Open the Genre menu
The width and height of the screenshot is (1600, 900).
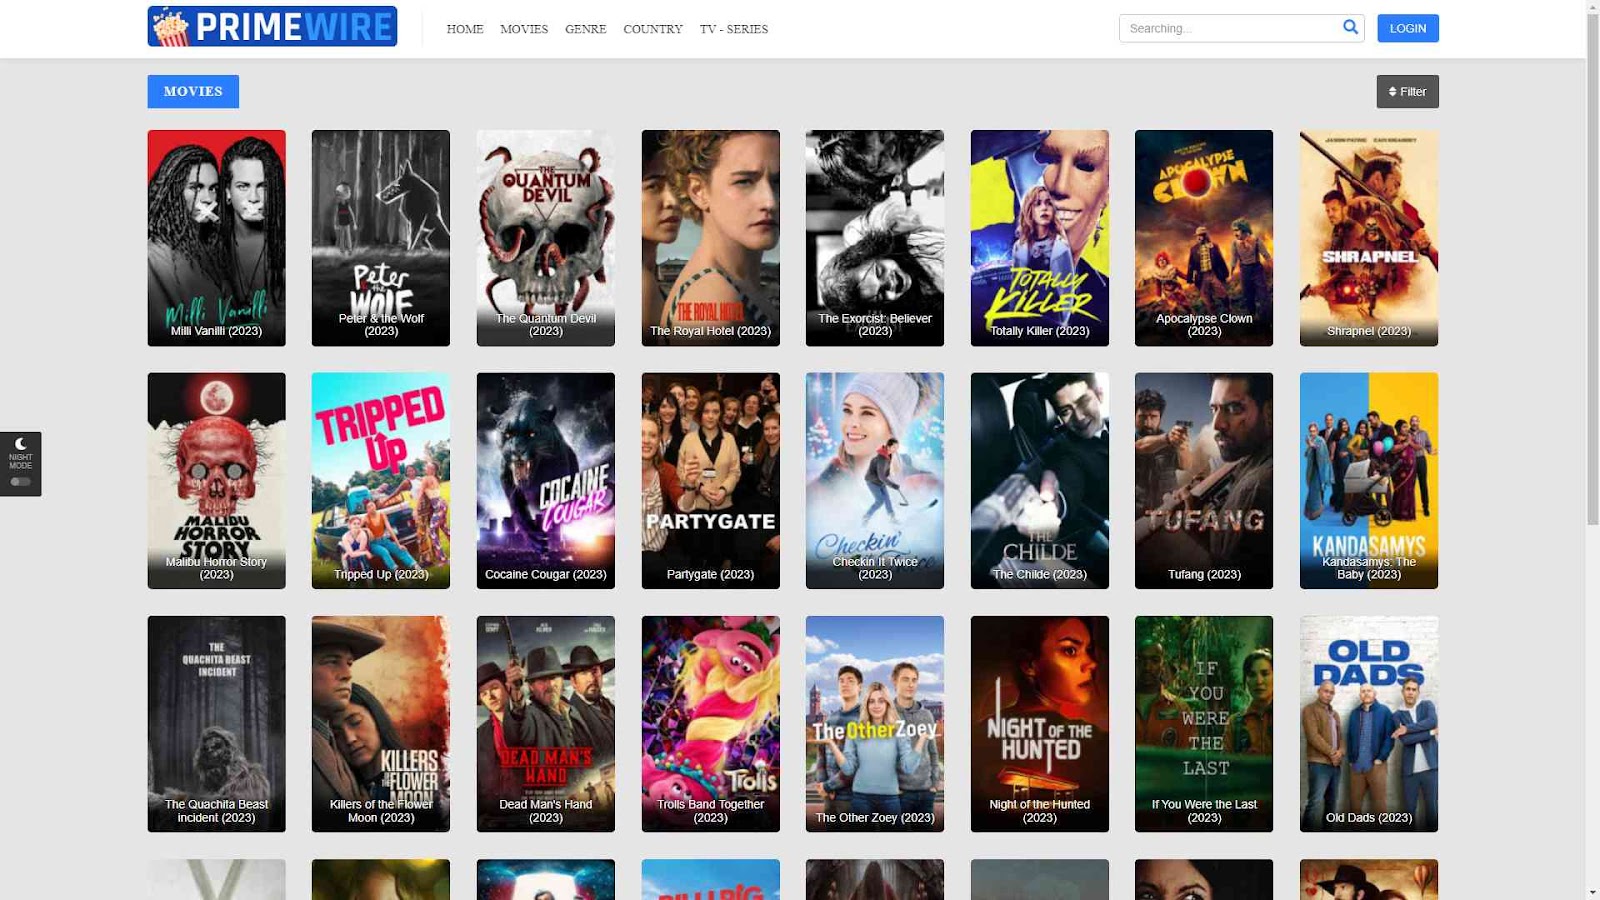coord(586,29)
